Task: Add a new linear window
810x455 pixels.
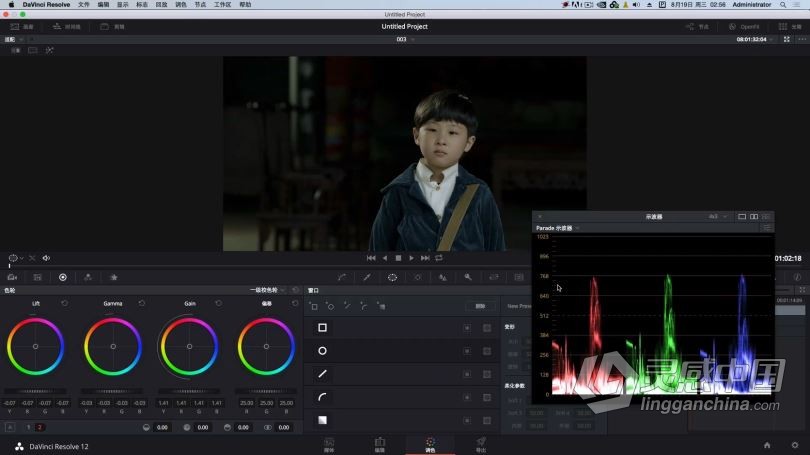Action: [x=314, y=306]
